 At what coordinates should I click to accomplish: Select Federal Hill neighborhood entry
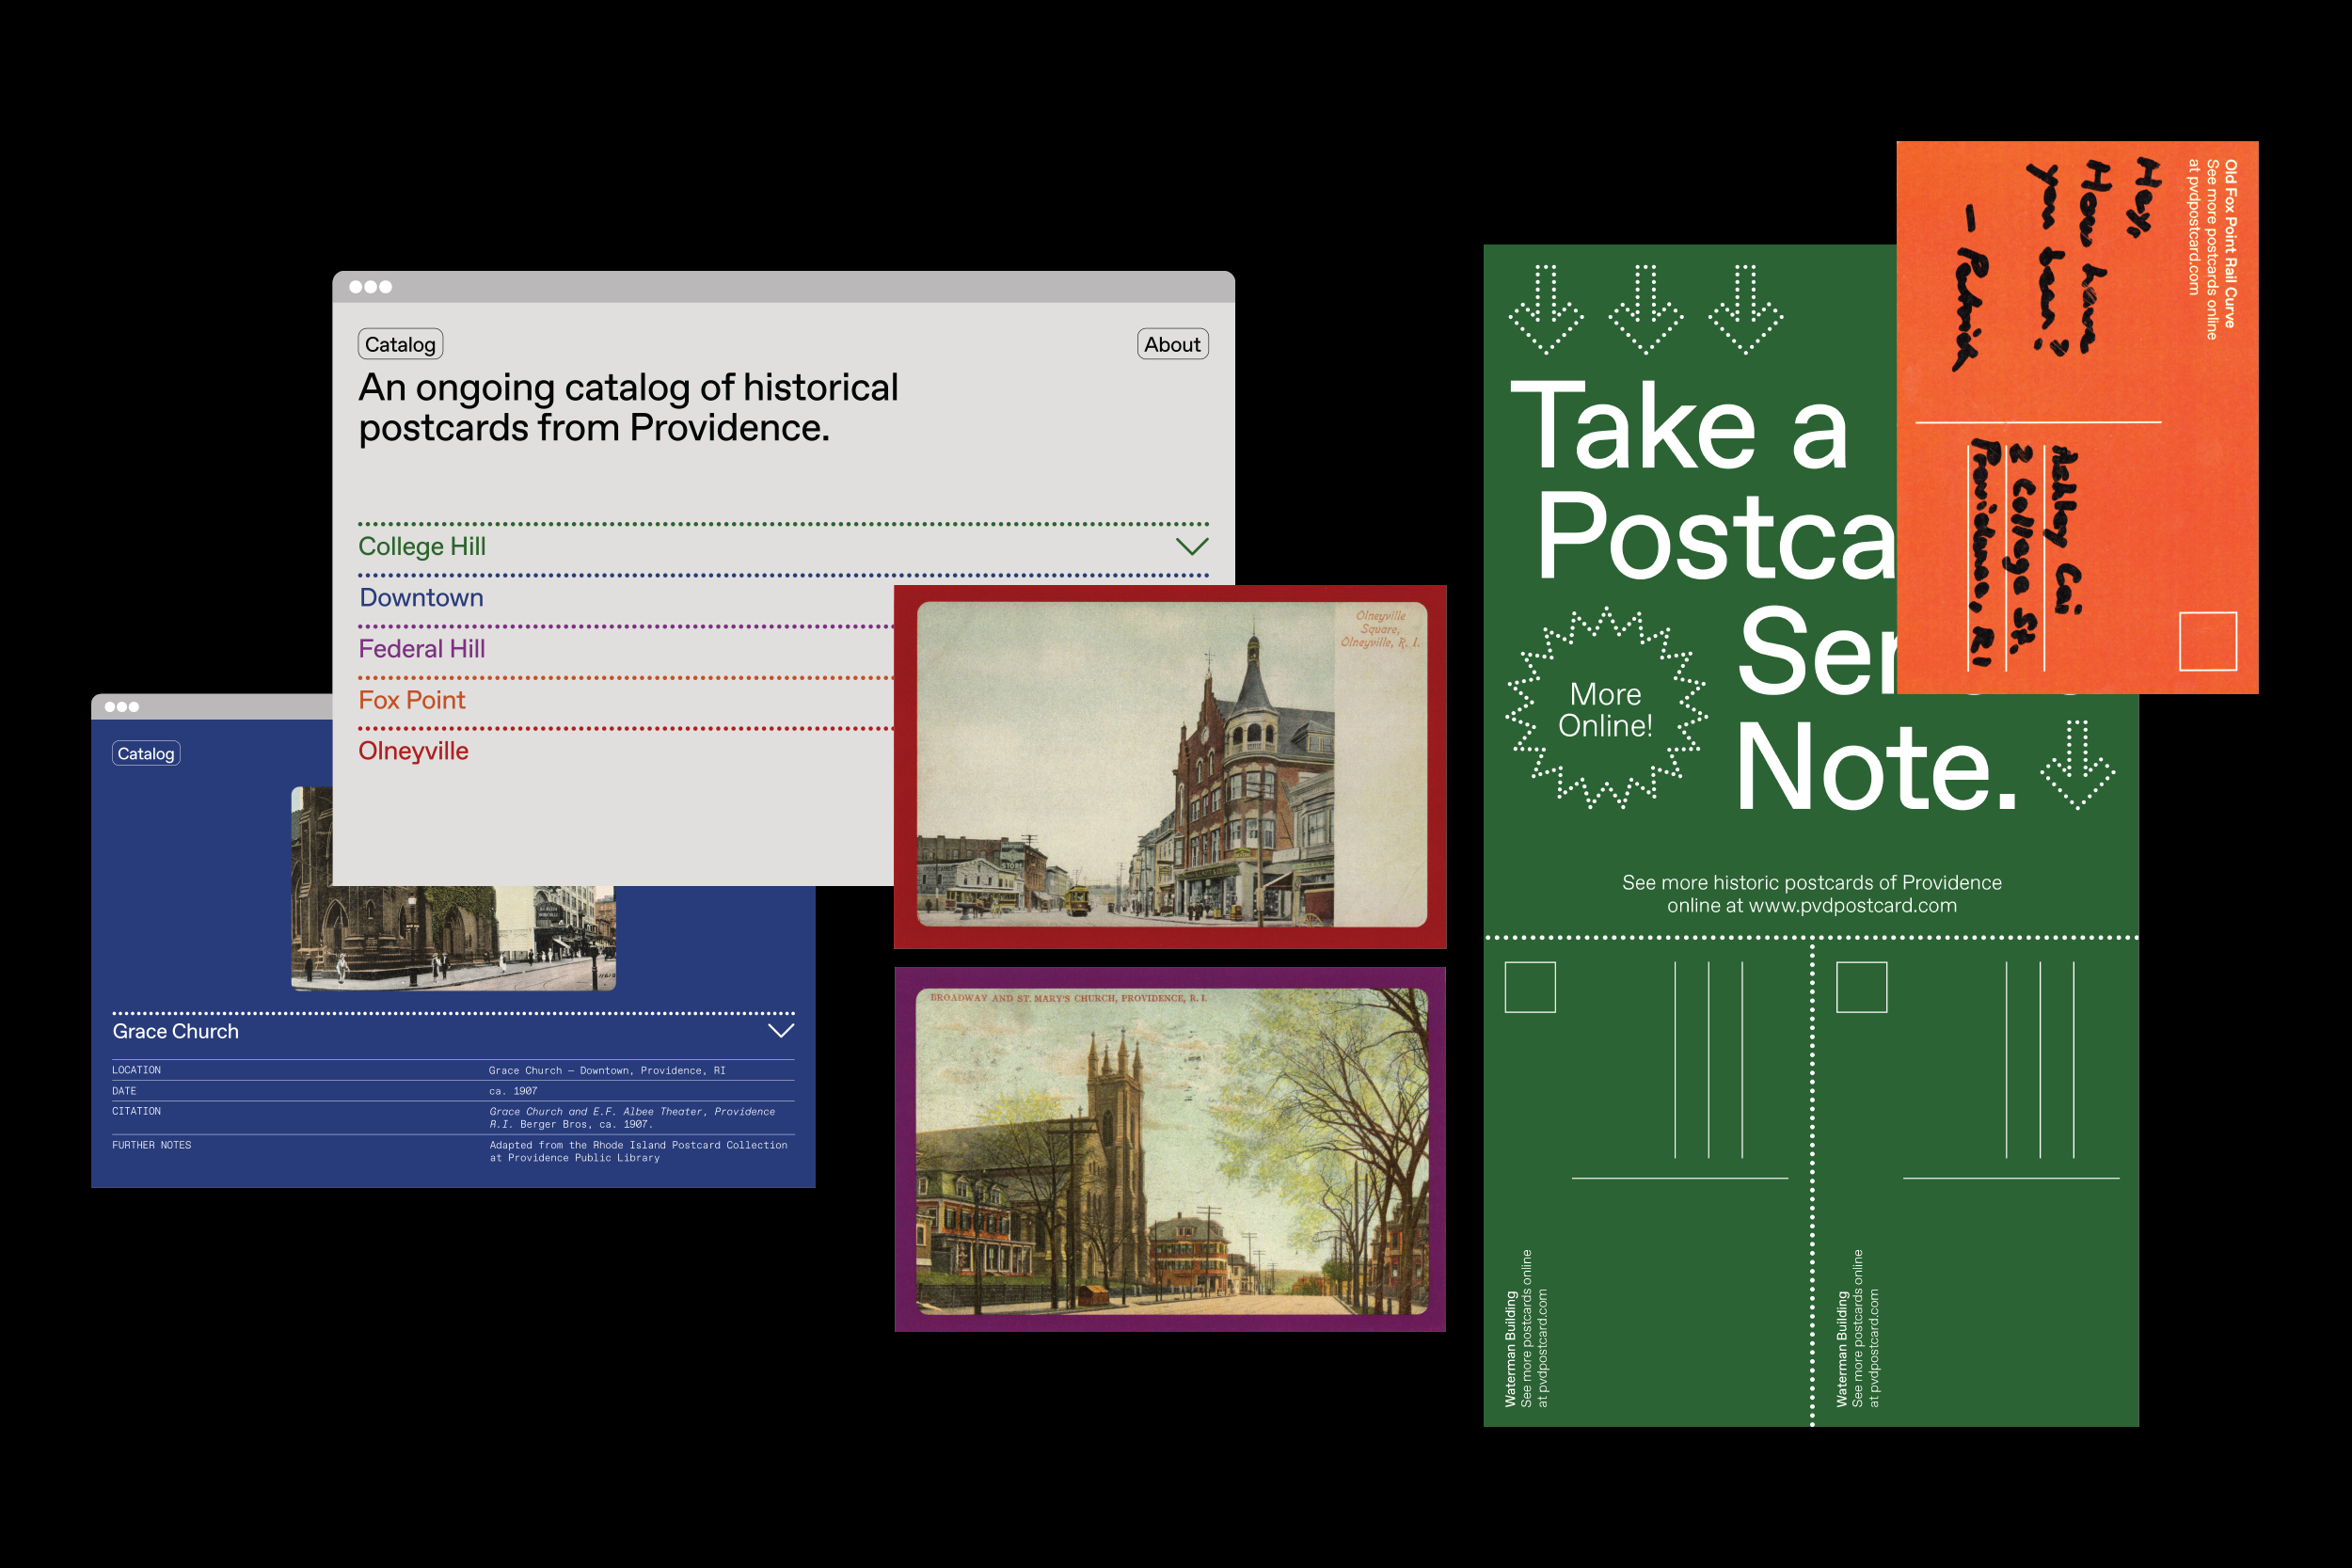[x=421, y=649]
